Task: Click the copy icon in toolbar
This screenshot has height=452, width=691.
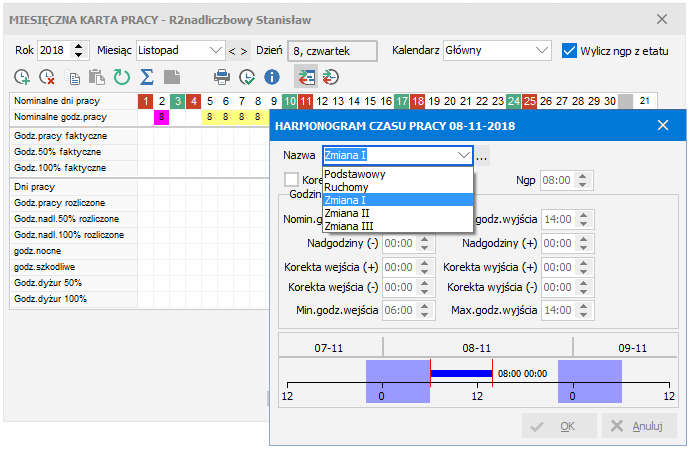Action: pyautogui.click(x=74, y=76)
